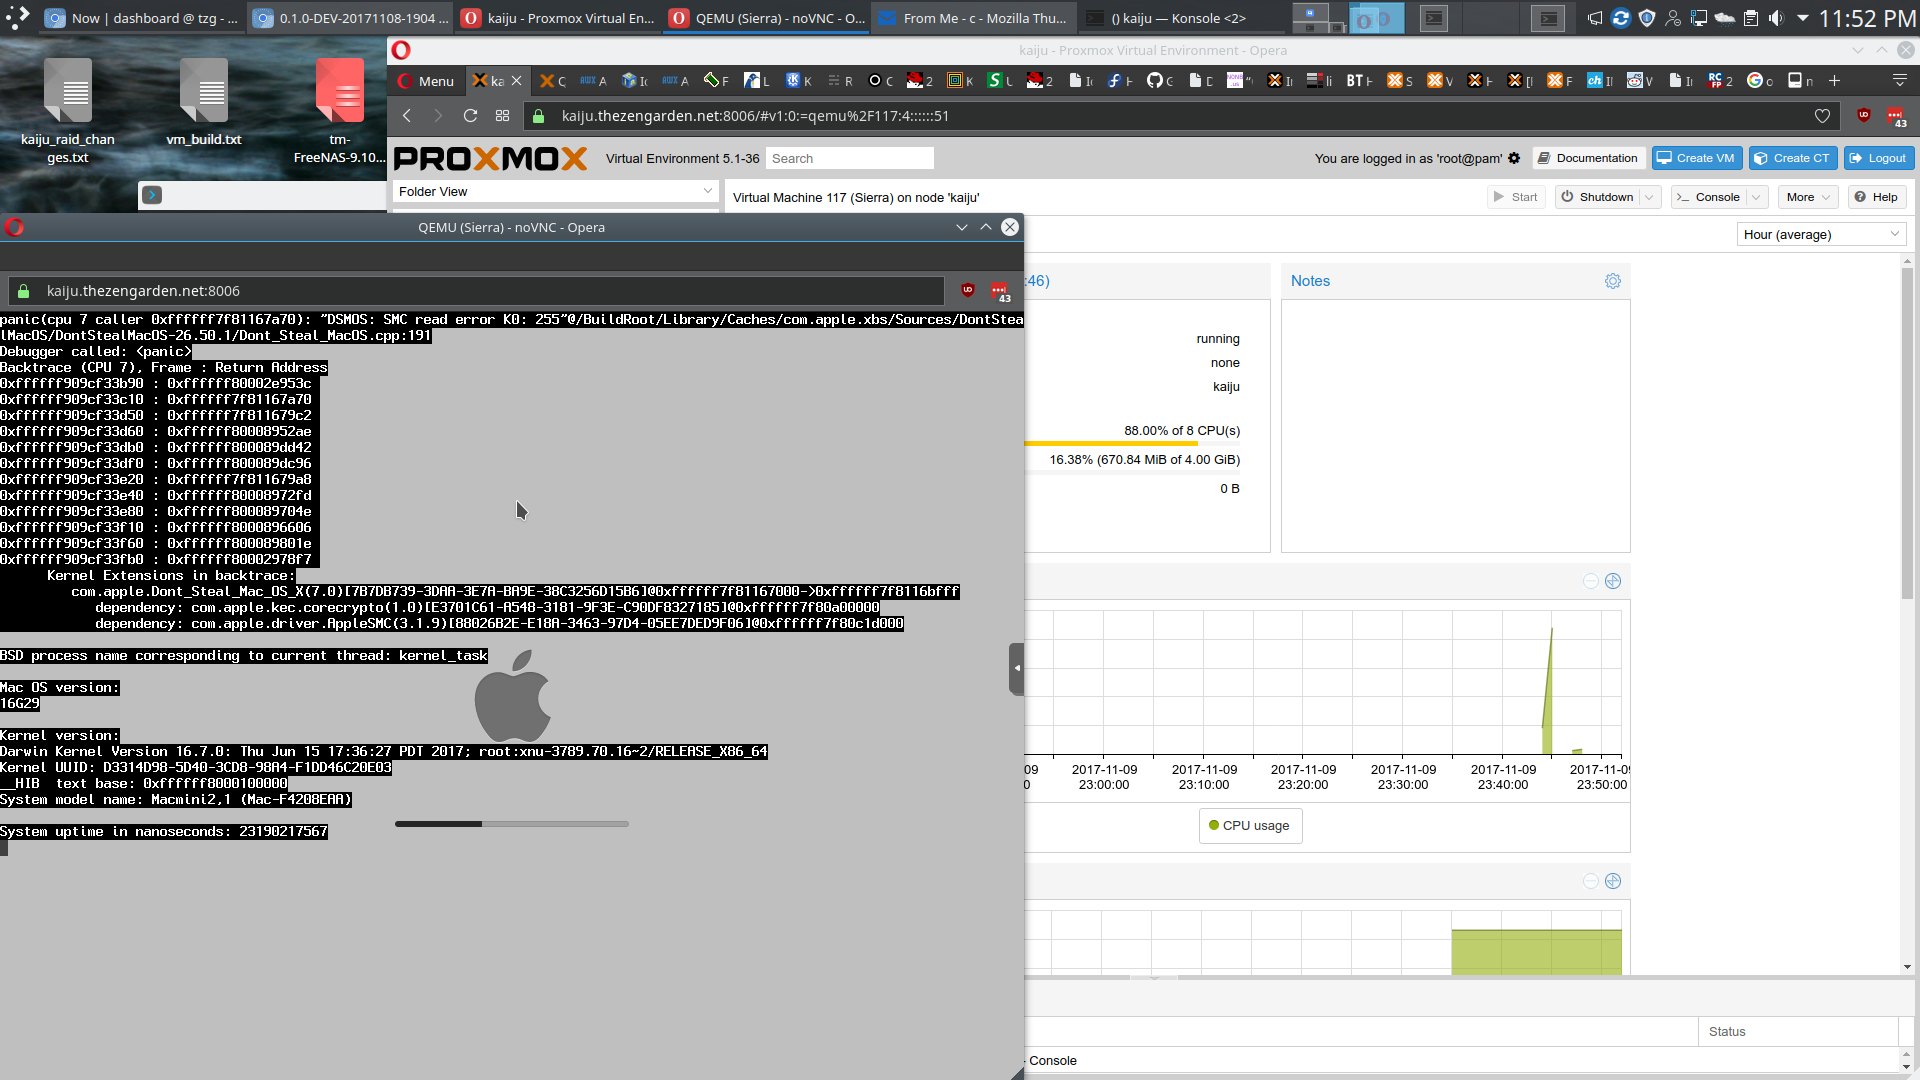Toggle the CPU usage legend item
The height and width of the screenshot is (1080, 1920).
(x=1250, y=825)
